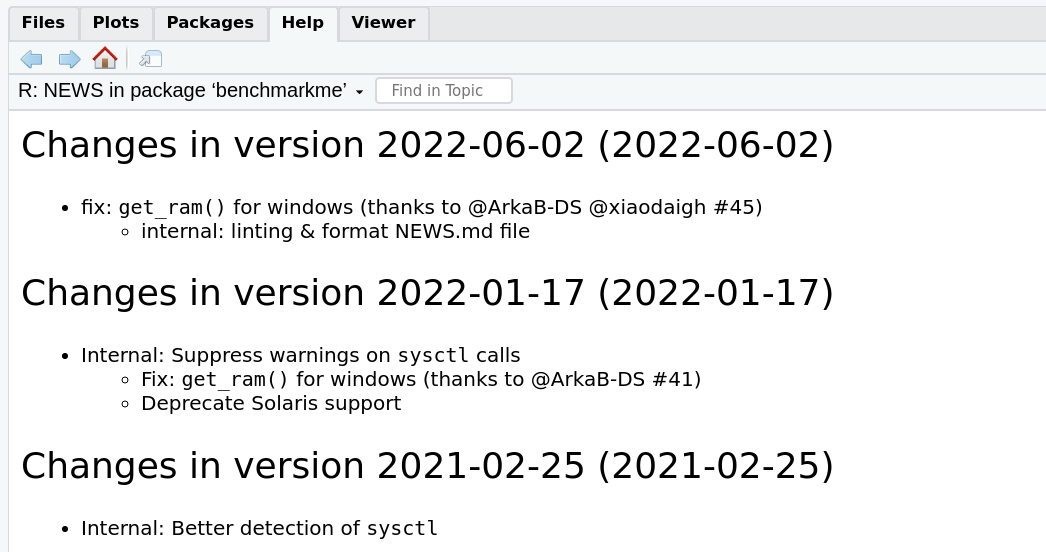
Task: Select the Help tab
Action: coord(303,23)
